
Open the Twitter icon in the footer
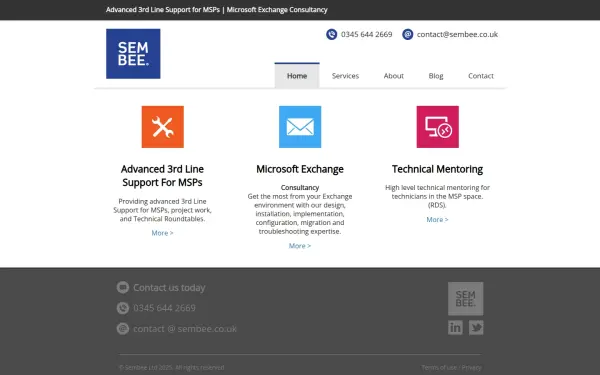coord(476,328)
